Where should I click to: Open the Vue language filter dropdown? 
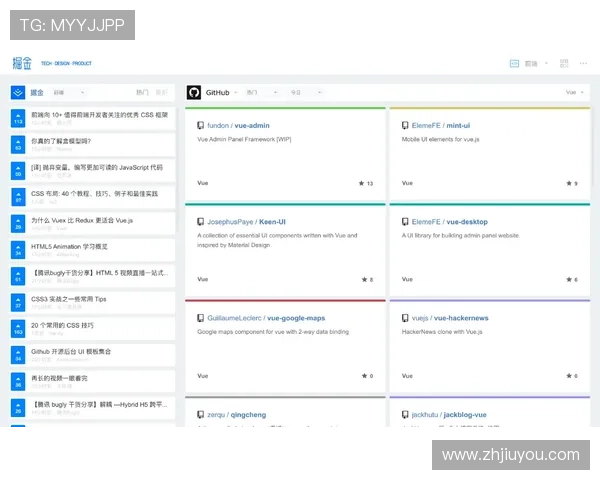[x=575, y=92]
